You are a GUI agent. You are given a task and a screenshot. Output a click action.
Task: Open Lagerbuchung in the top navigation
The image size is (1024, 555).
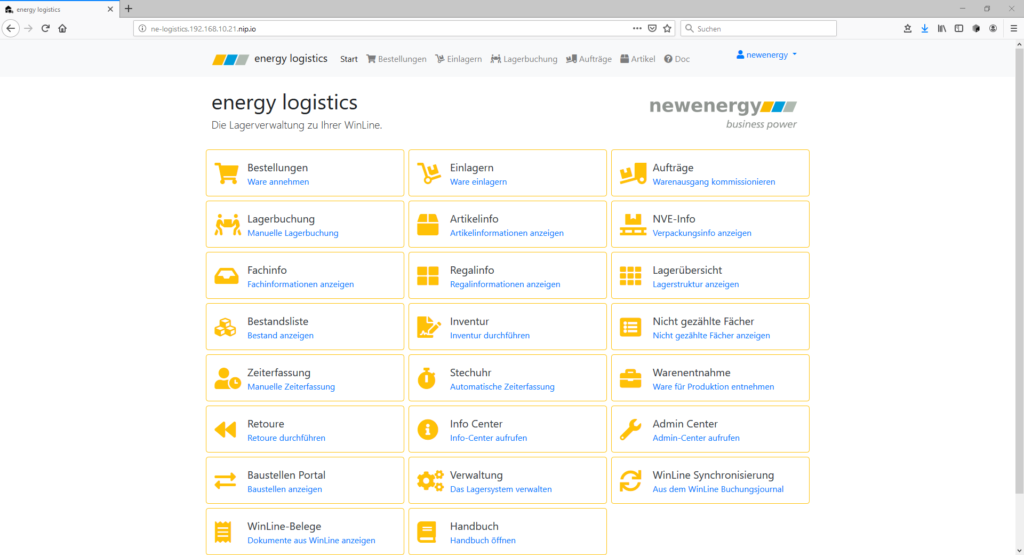point(524,59)
